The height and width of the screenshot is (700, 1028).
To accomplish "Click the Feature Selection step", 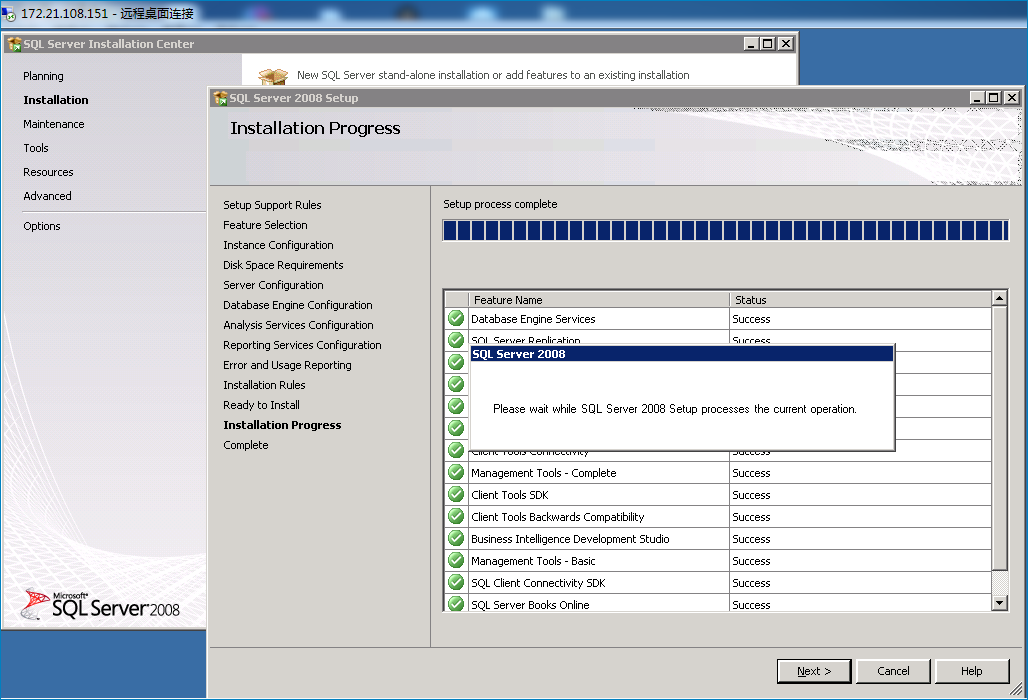I will [265, 225].
